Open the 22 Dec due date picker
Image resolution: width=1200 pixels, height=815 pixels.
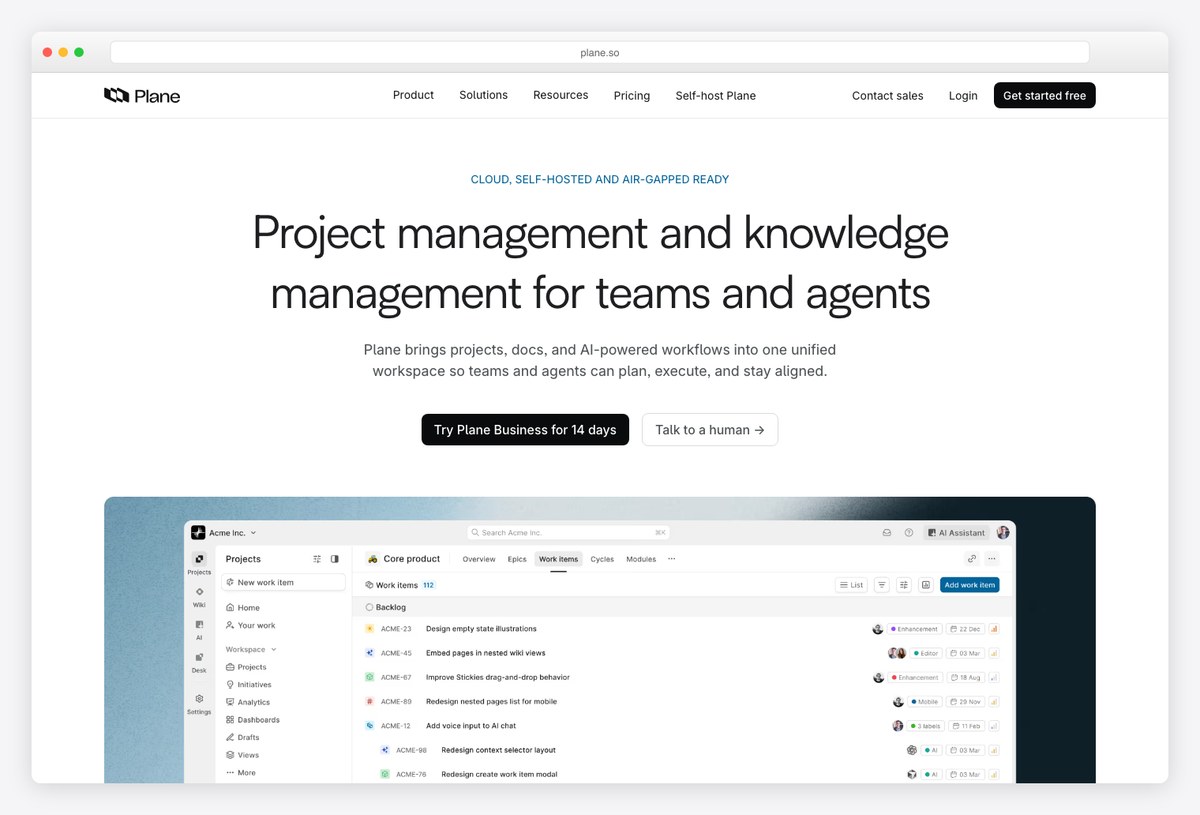(966, 629)
